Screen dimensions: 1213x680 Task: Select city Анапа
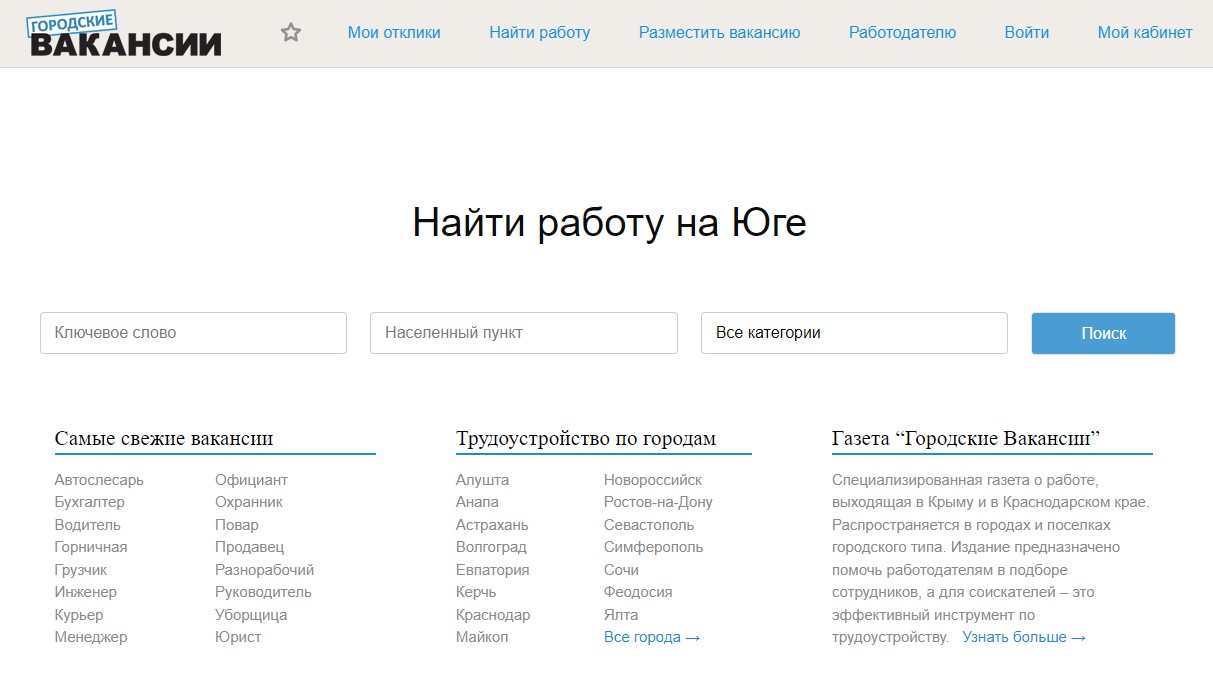click(477, 502)
